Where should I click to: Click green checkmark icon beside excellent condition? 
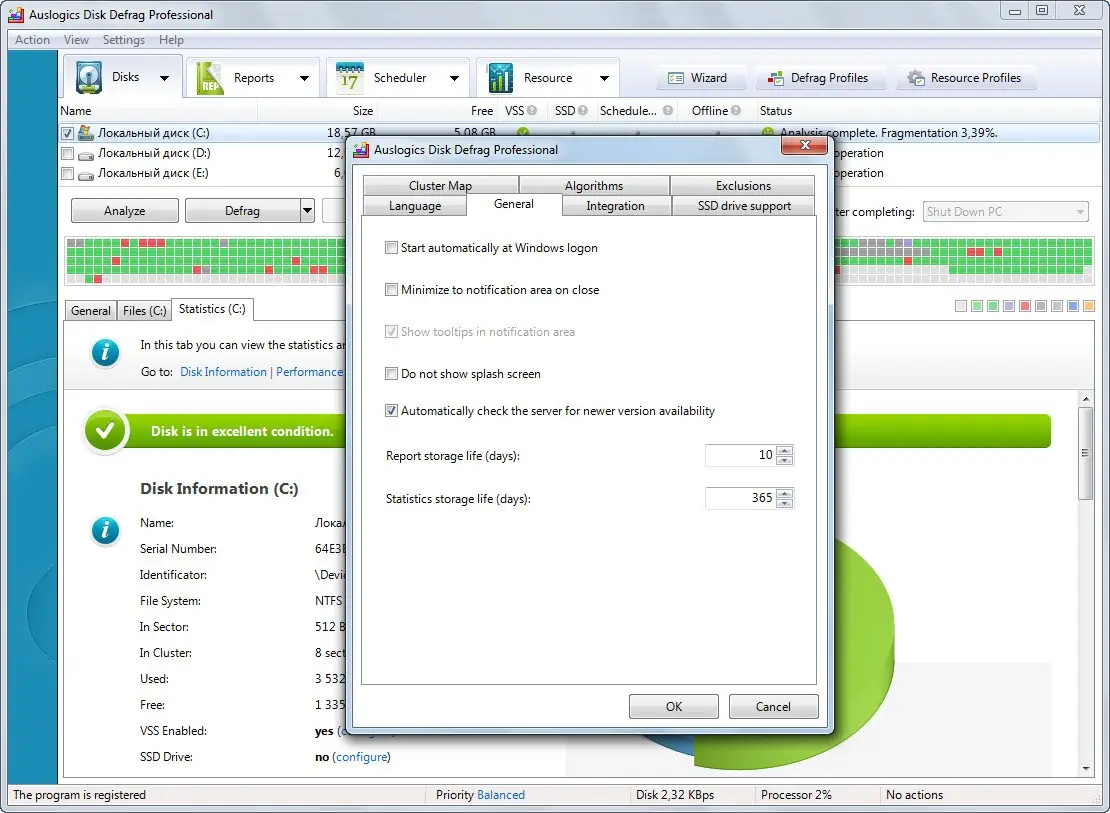pyautogui.click(x=105, y=431)
